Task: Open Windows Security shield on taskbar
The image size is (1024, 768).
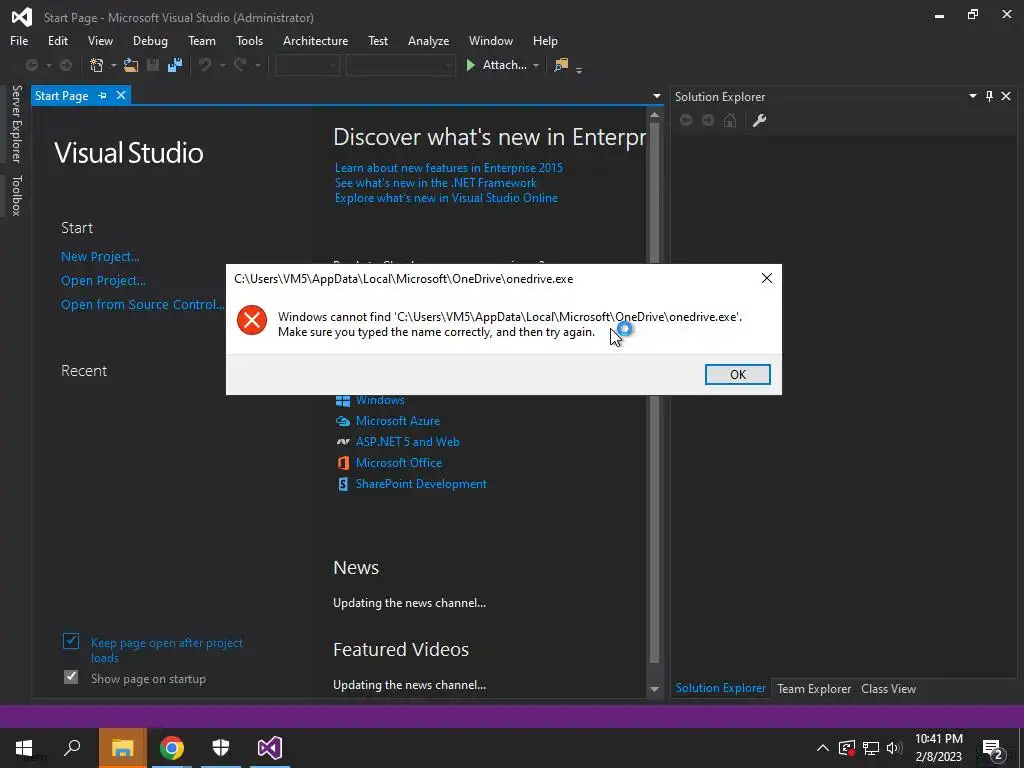Action: coord(221,748)
